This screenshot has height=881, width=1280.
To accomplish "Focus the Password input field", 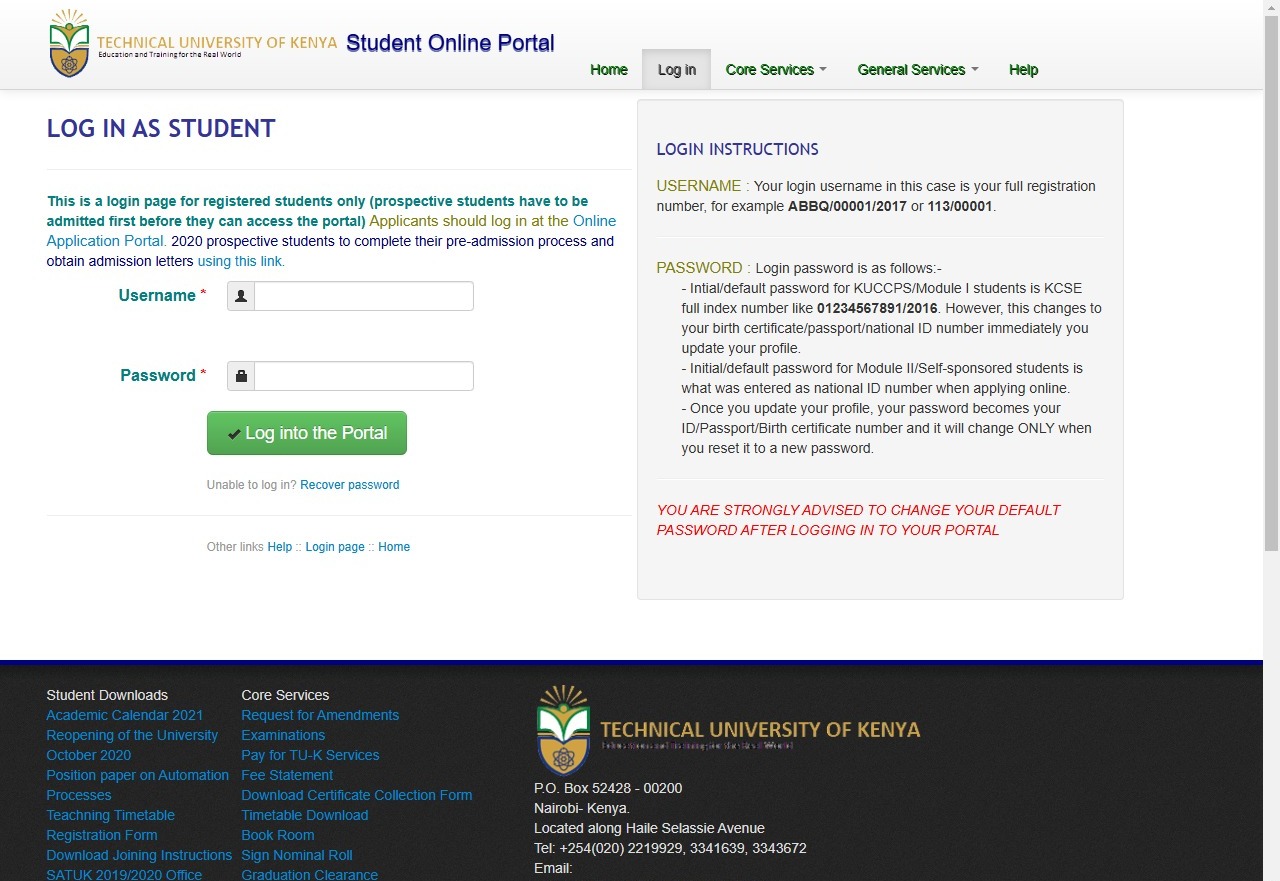I will click(x=364, y=376).
